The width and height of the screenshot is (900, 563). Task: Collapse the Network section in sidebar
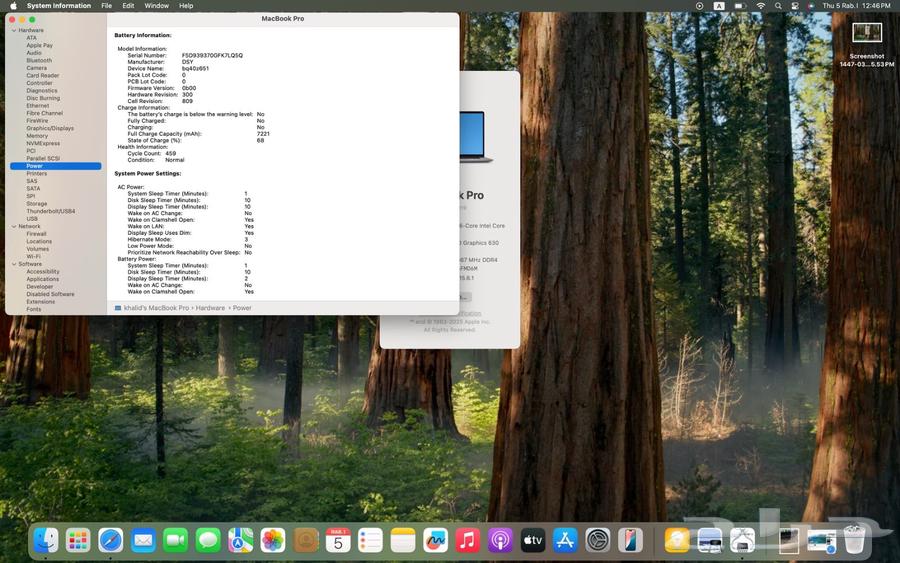click(14, 227)
